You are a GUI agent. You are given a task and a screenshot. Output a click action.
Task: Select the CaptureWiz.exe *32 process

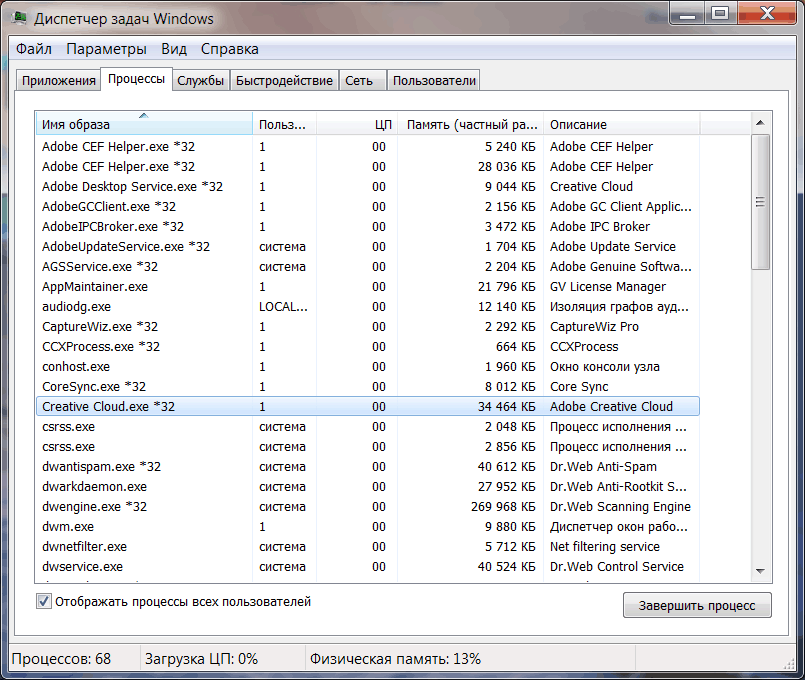tap(368, 327)
